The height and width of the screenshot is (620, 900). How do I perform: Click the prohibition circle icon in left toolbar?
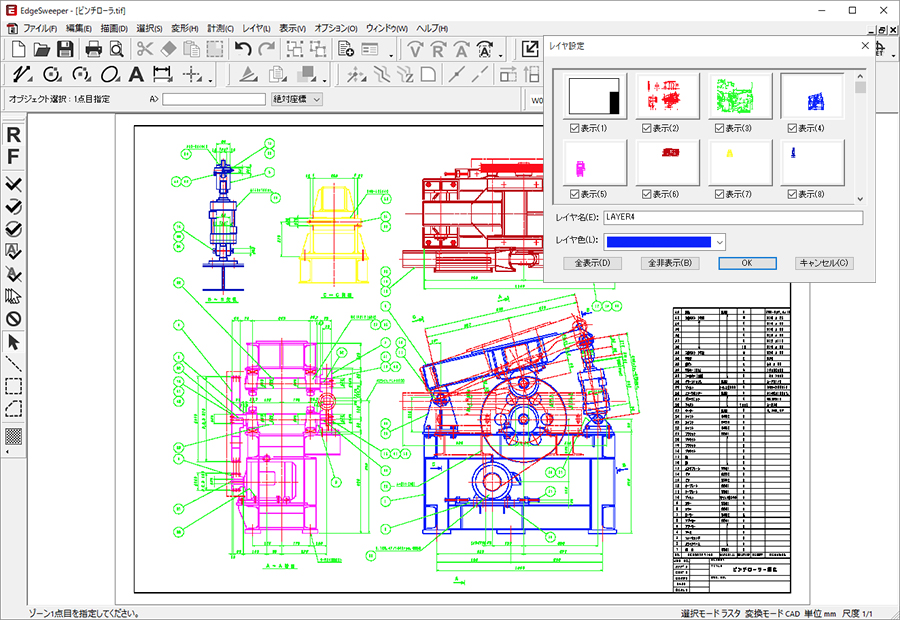pyautogui.click(x=14, y=319)
